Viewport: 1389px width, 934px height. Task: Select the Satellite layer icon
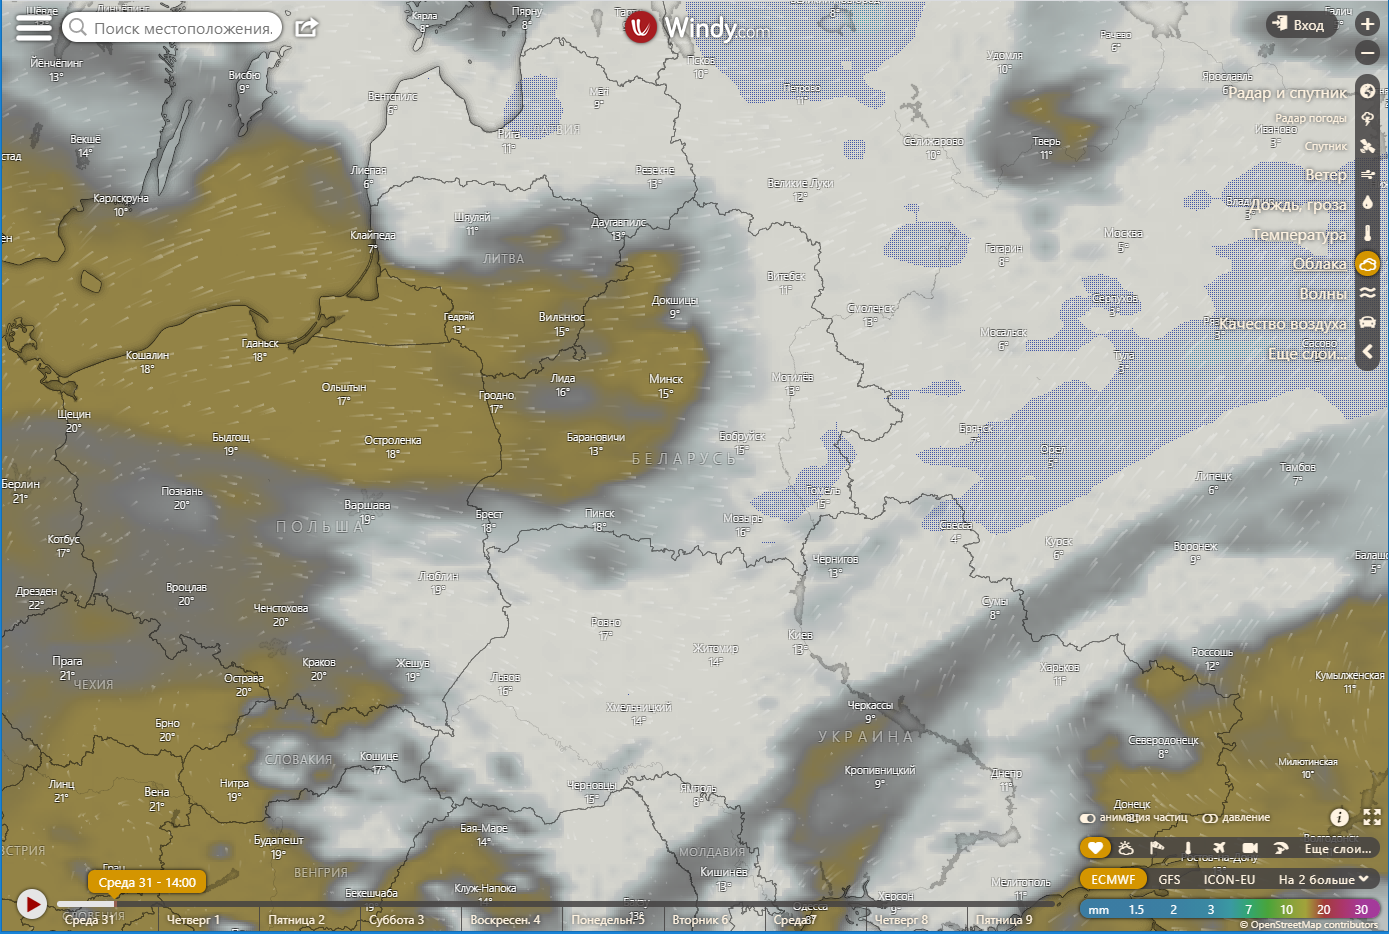coord(1367,146)
